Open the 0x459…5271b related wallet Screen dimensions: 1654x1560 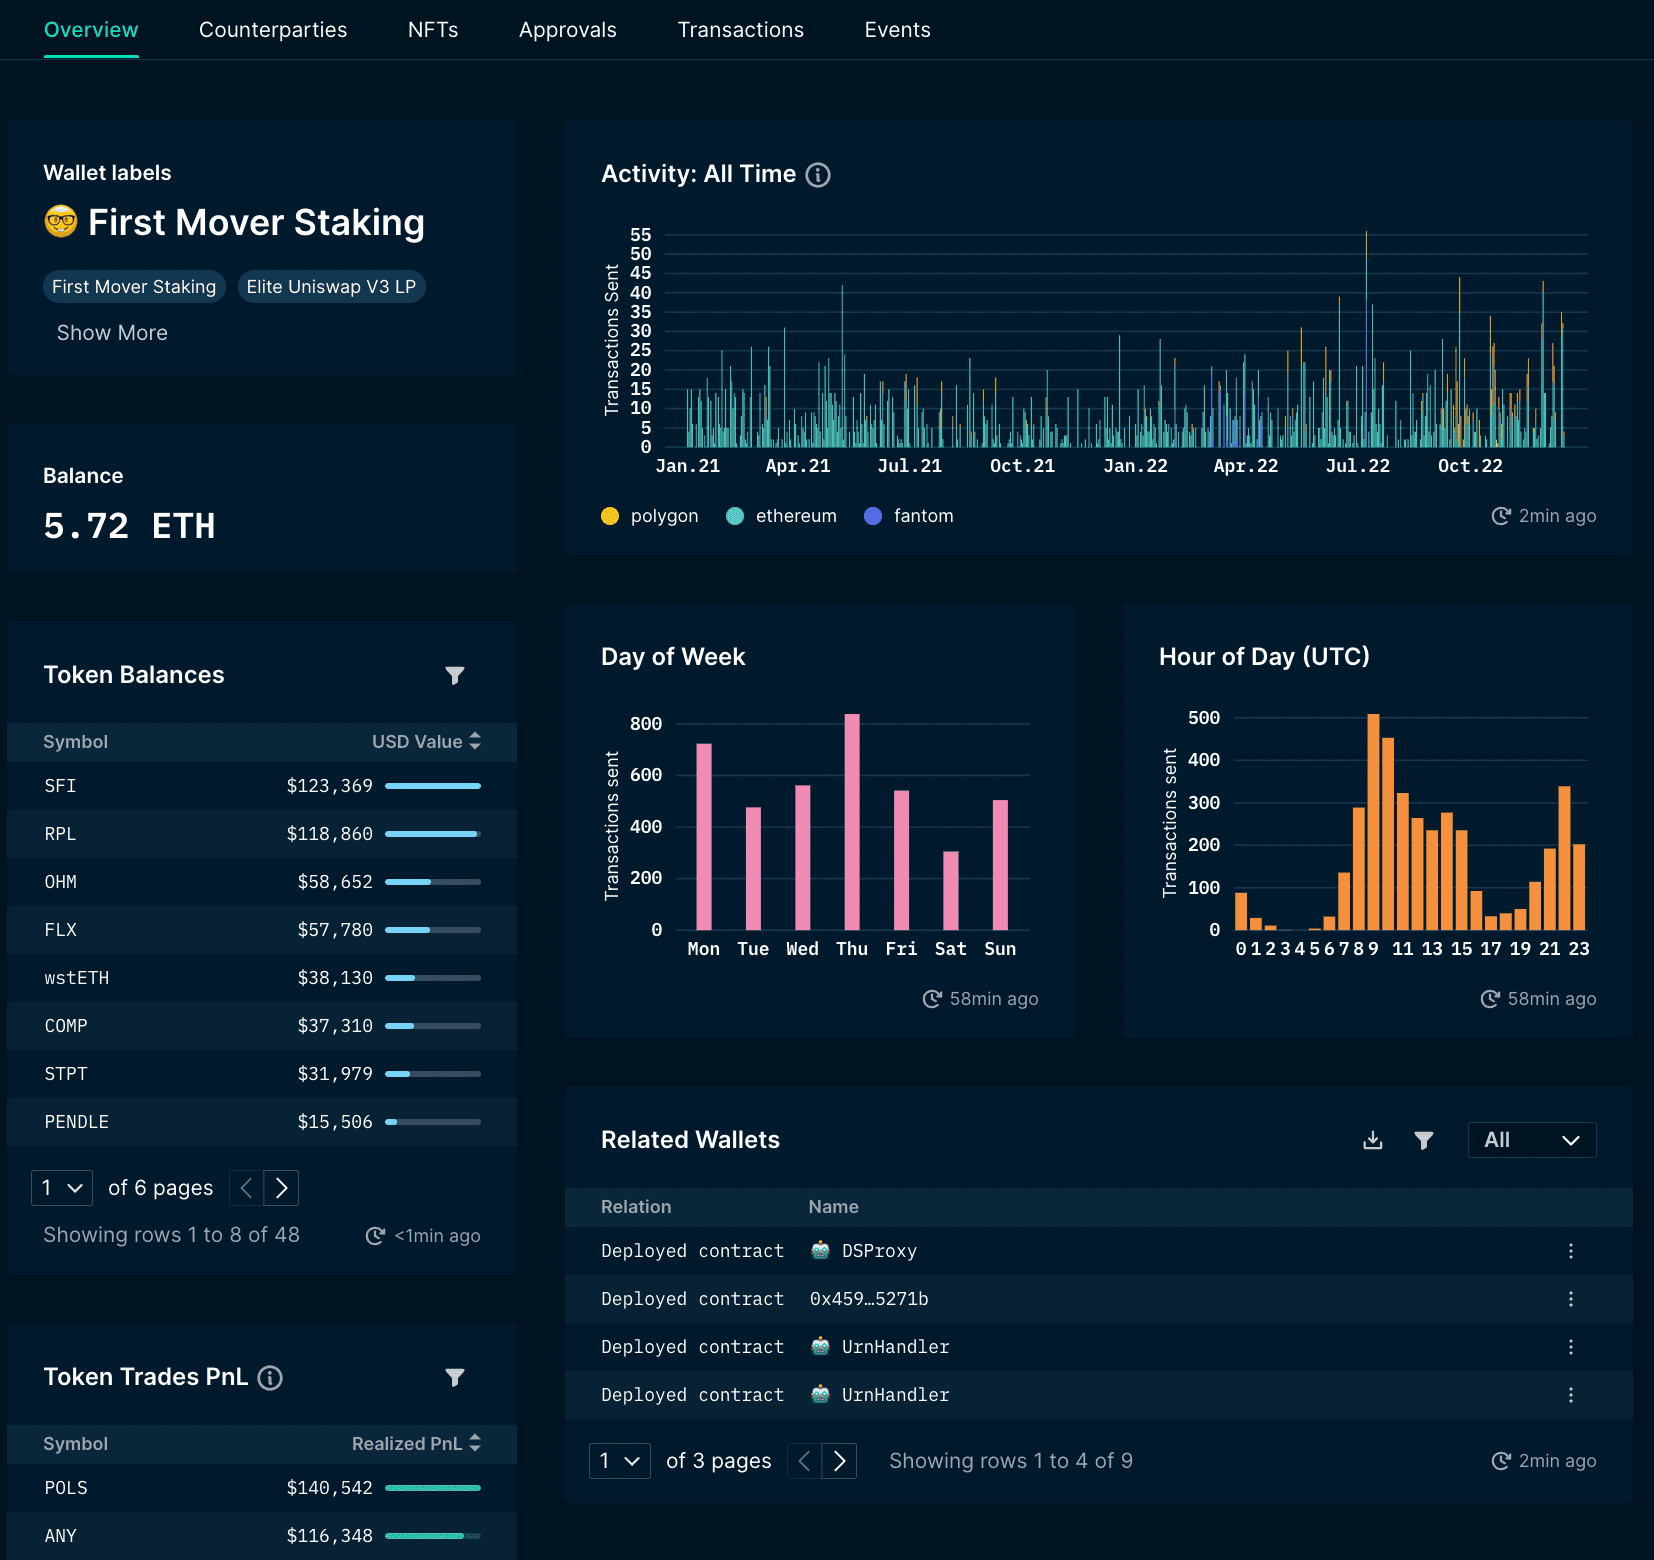(x=869, y=1299)
